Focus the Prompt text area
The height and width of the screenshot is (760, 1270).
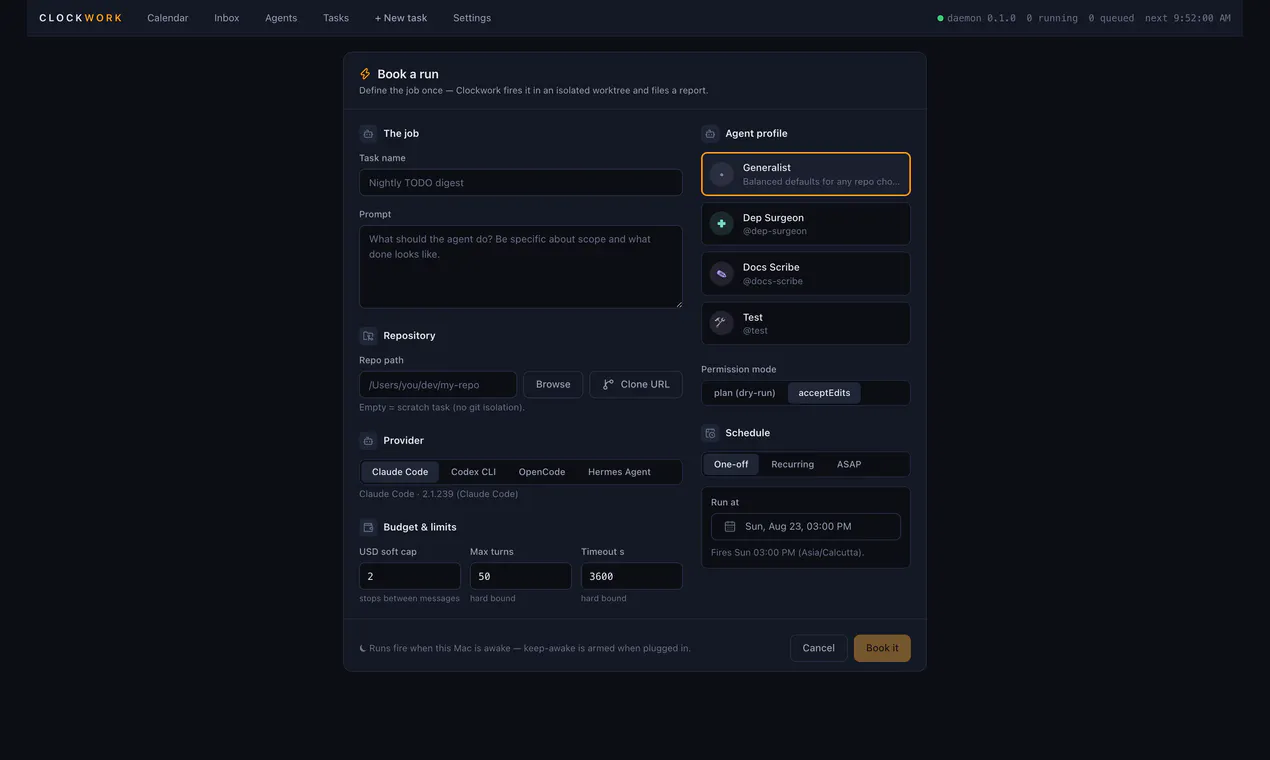tap(521, 266)
